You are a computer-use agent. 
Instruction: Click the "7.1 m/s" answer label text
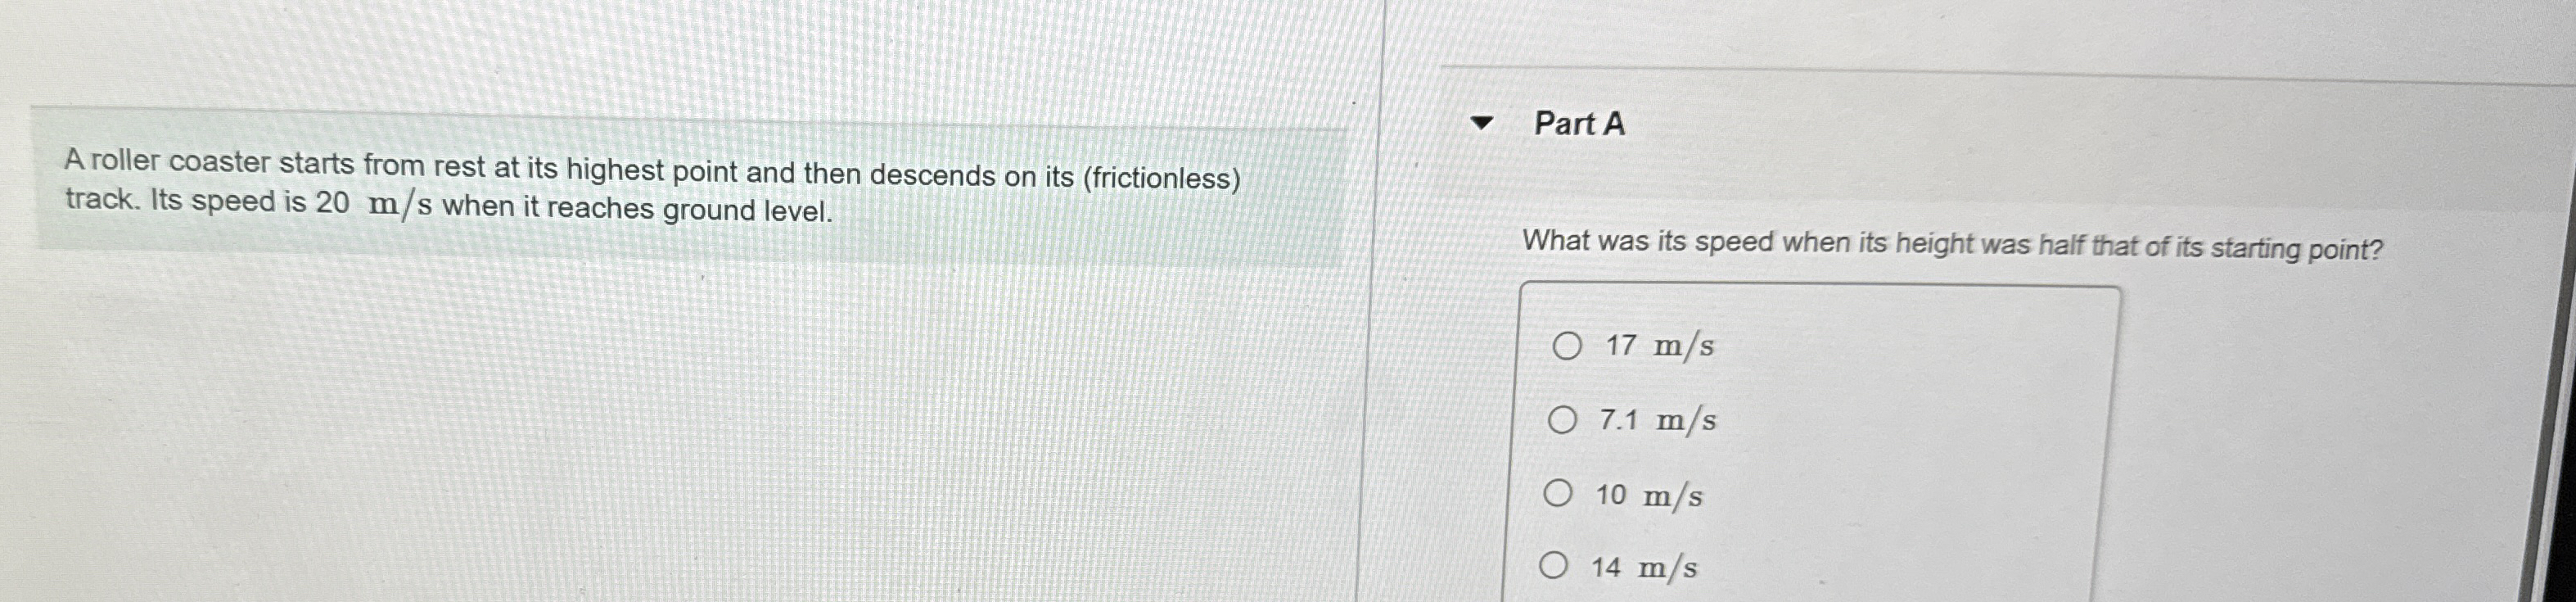[x=1657, y=420]
